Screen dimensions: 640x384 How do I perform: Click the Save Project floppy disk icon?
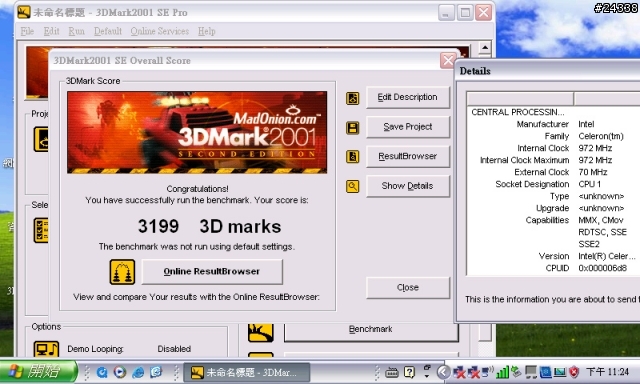pyautogui.click(x=353, y=128)
